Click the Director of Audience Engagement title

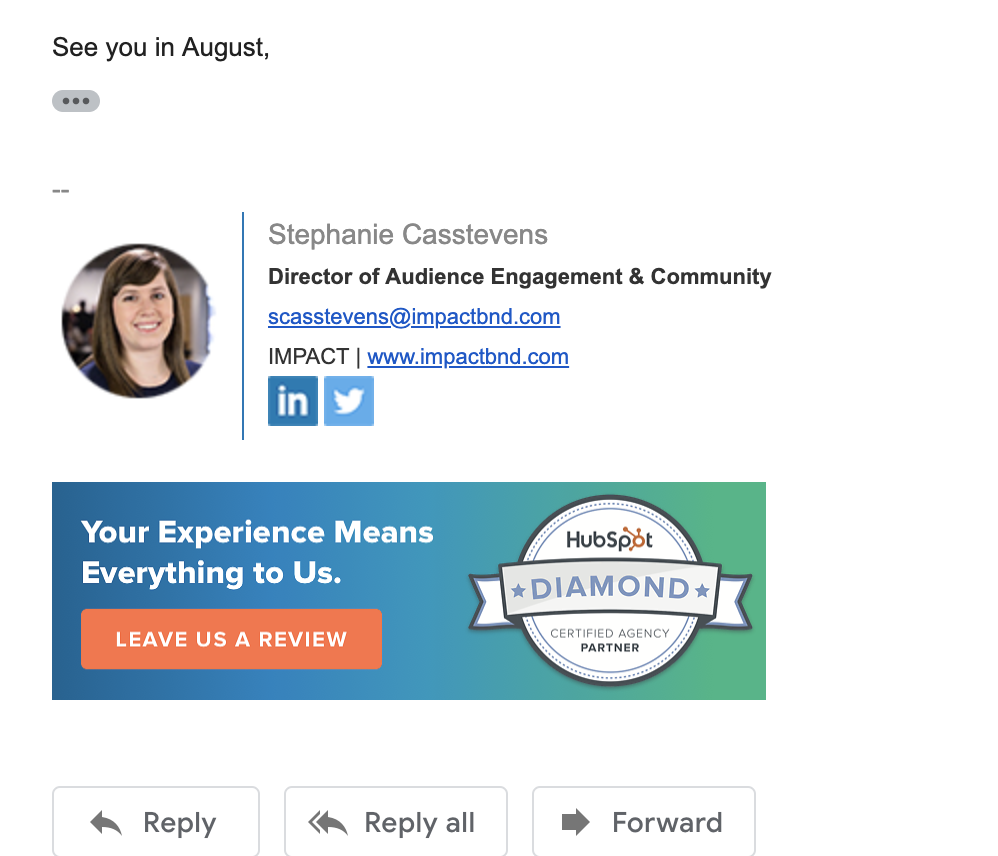point(519,276)
